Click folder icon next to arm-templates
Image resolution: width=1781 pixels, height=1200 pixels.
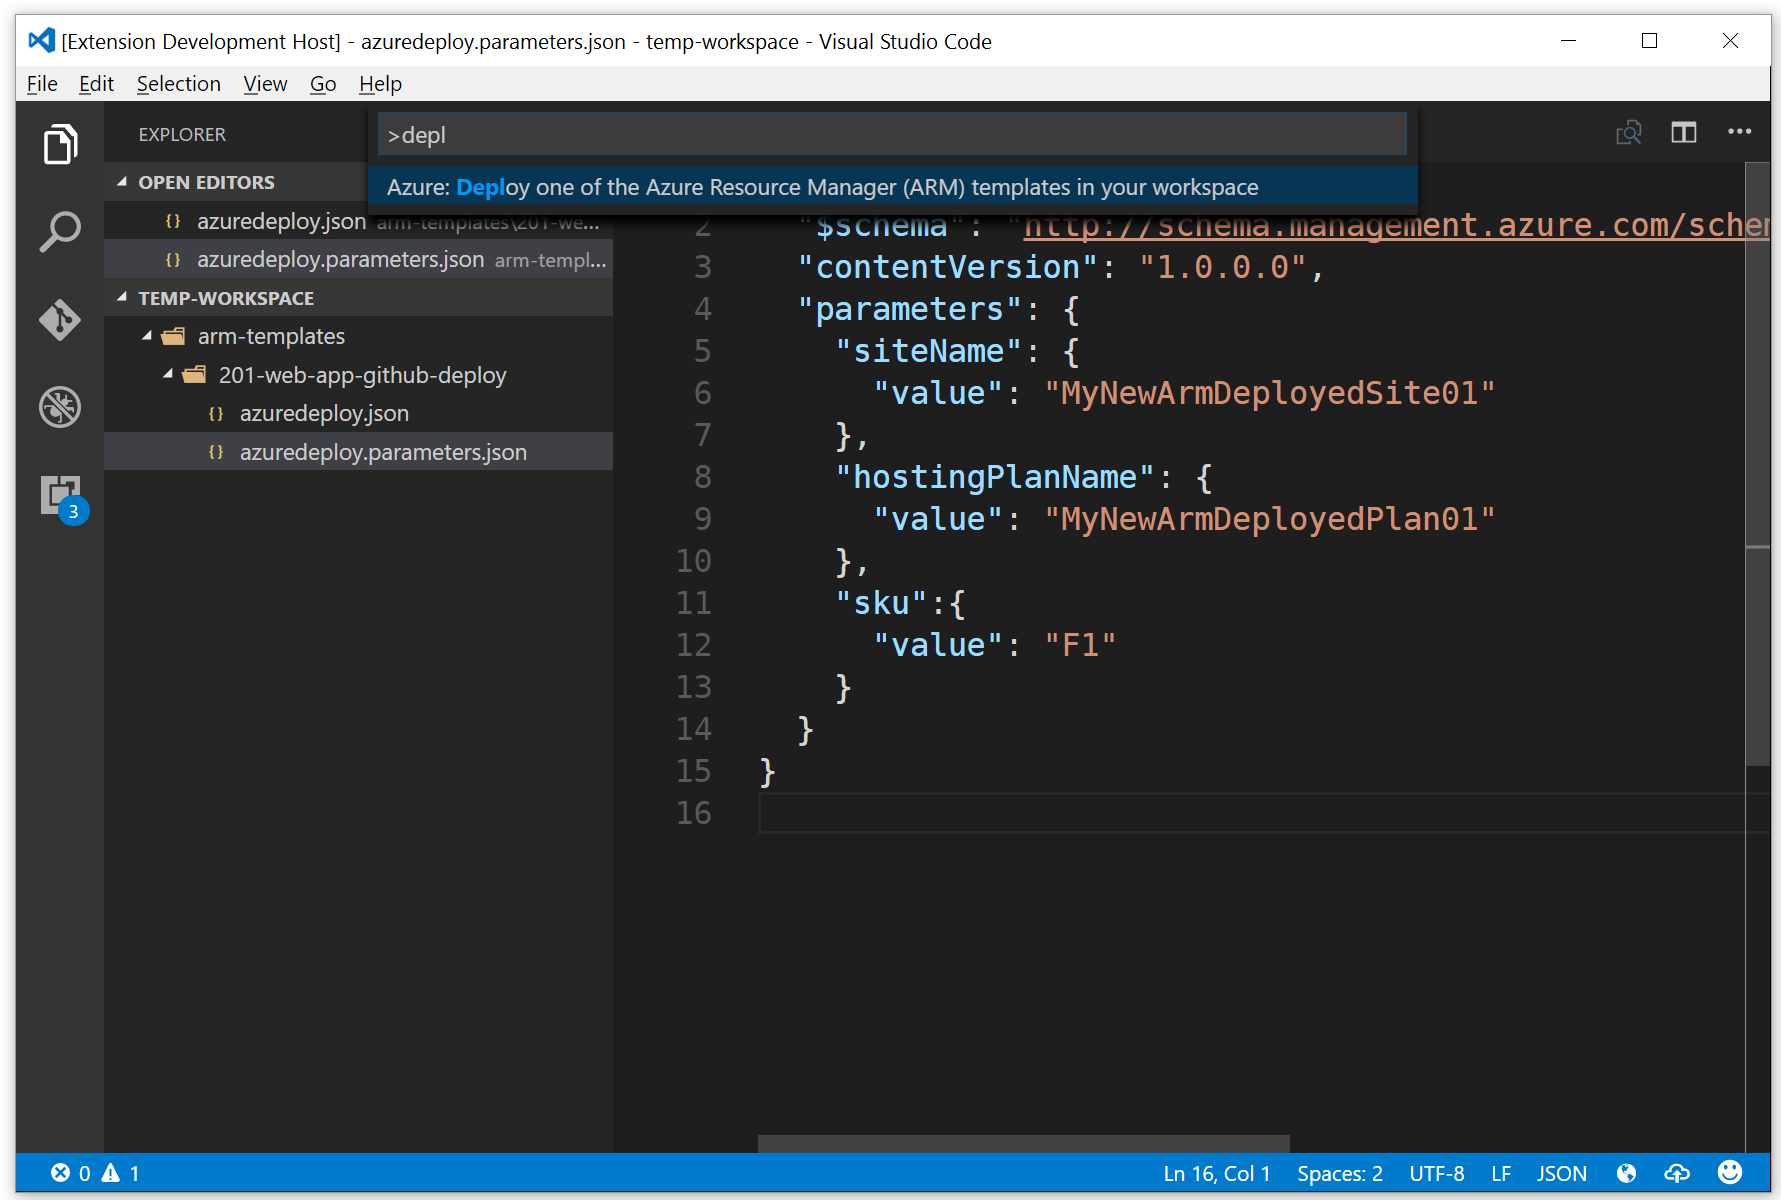pyautogui.click(x=174, y=337)
